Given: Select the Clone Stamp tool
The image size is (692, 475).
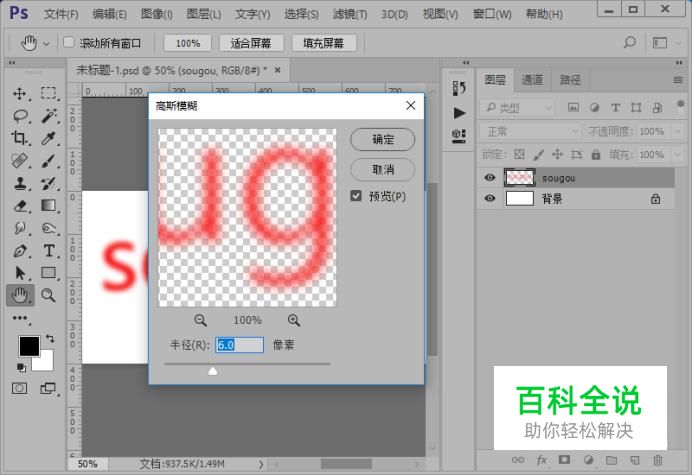Looking at the screenshot, I should click(20, 183).
